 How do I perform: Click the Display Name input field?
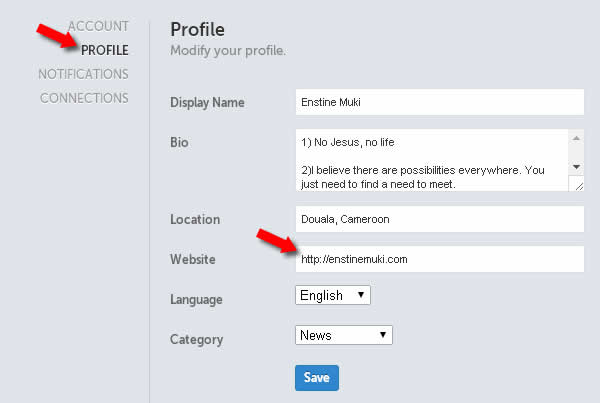pos(440,102)
